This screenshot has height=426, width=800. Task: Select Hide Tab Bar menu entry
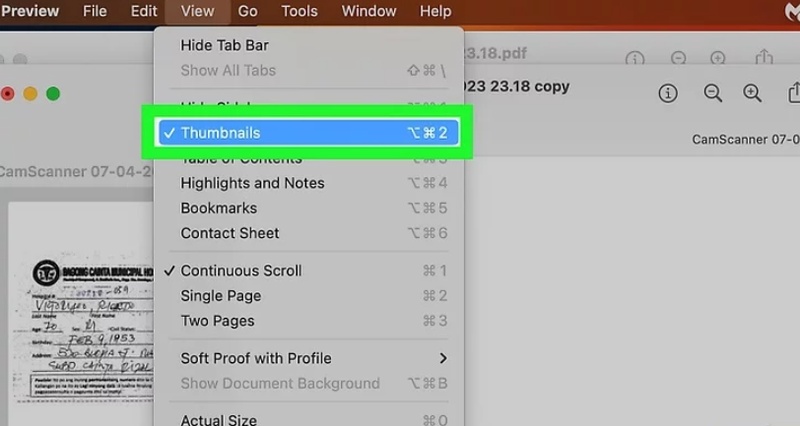pos(224,45)
